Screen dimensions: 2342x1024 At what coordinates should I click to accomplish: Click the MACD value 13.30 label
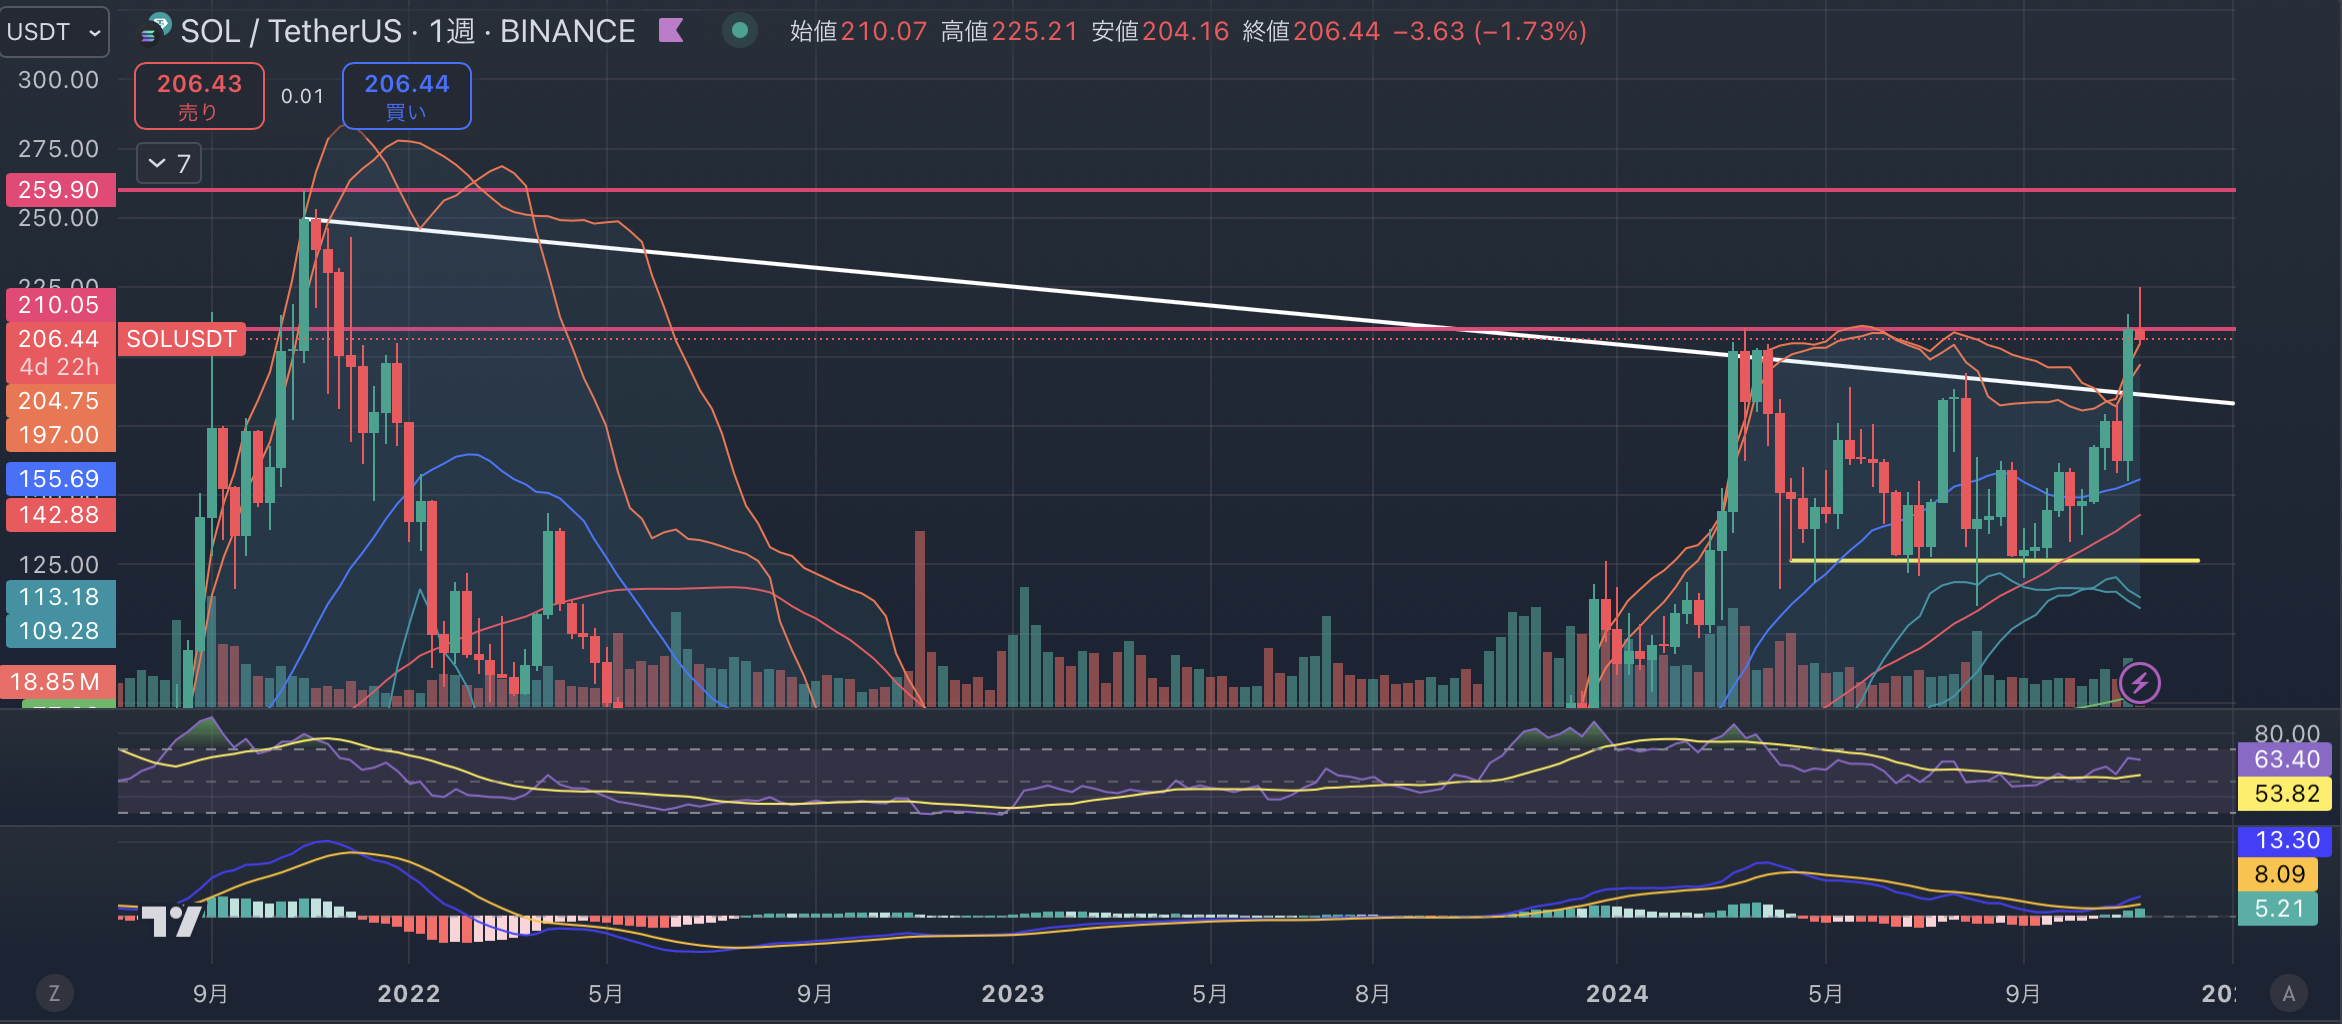[x=2286, y=840]
